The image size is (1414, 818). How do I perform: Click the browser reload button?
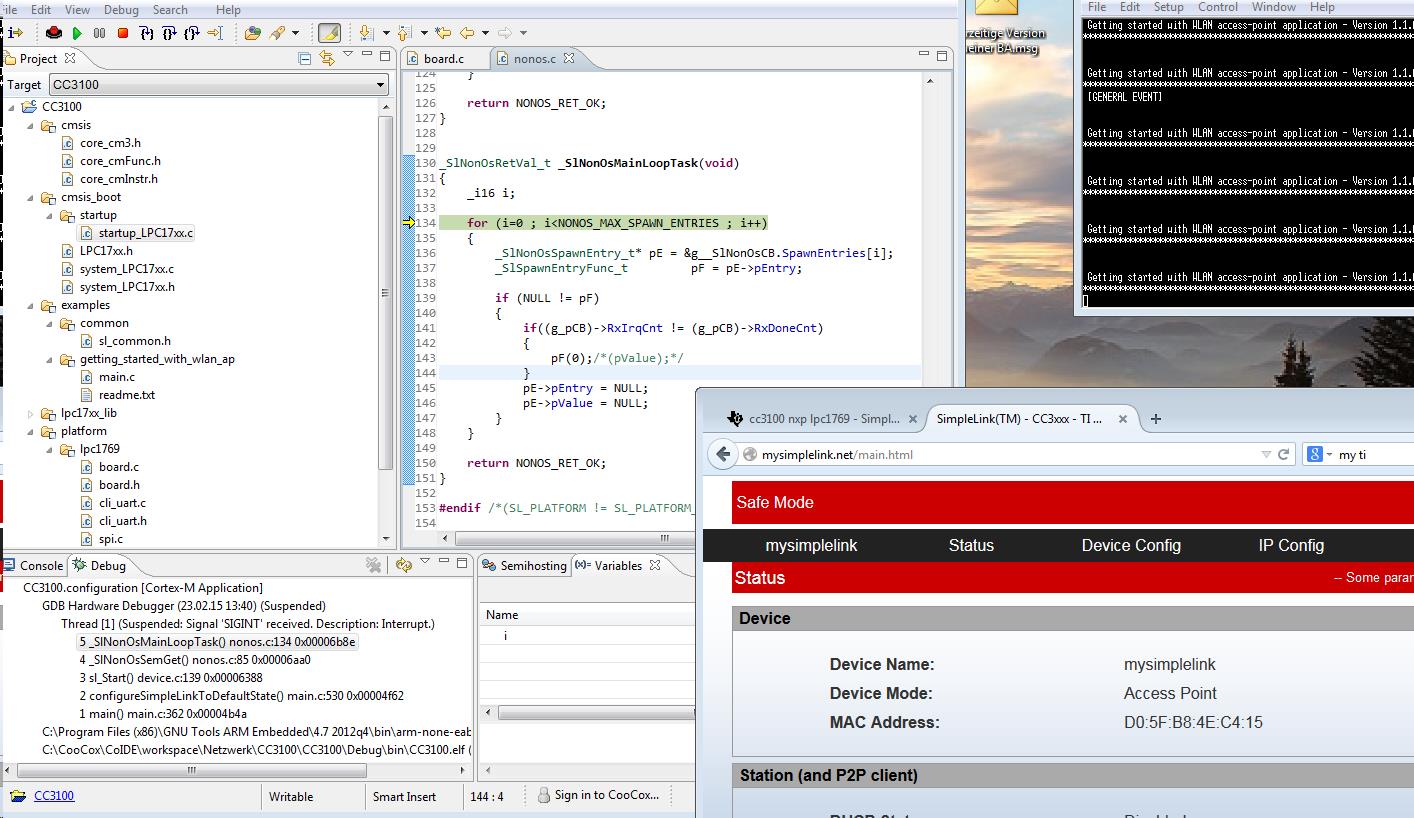1284,454
